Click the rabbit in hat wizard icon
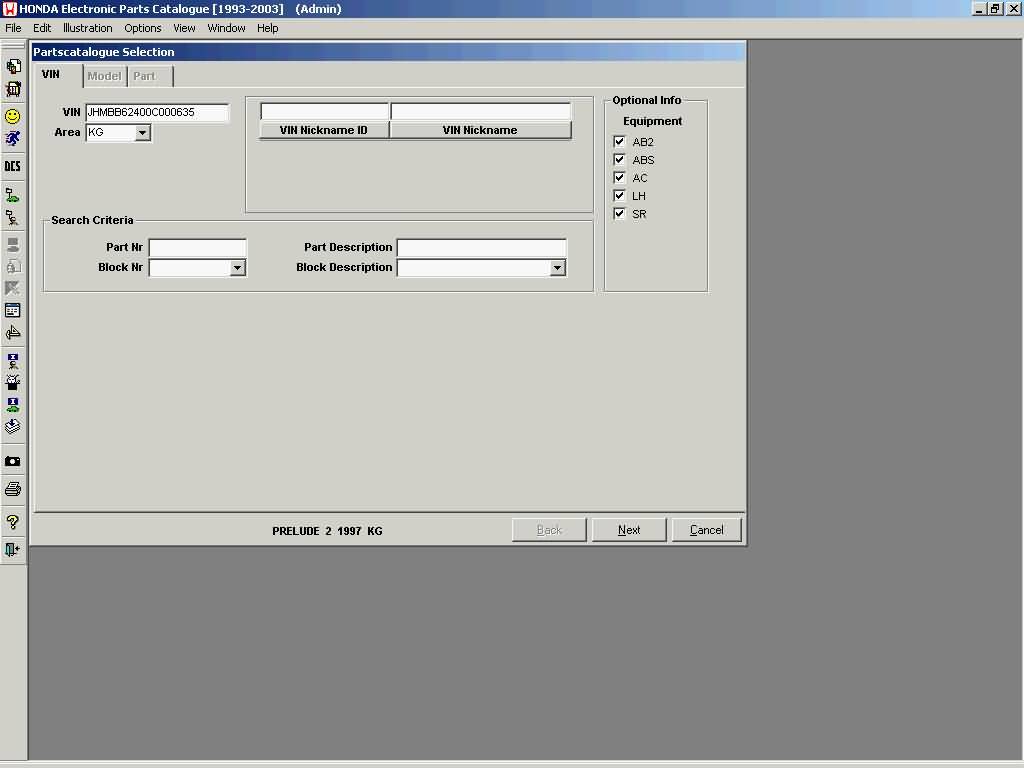The height and width of the screenshot is (768, 1024). point(13,382)
